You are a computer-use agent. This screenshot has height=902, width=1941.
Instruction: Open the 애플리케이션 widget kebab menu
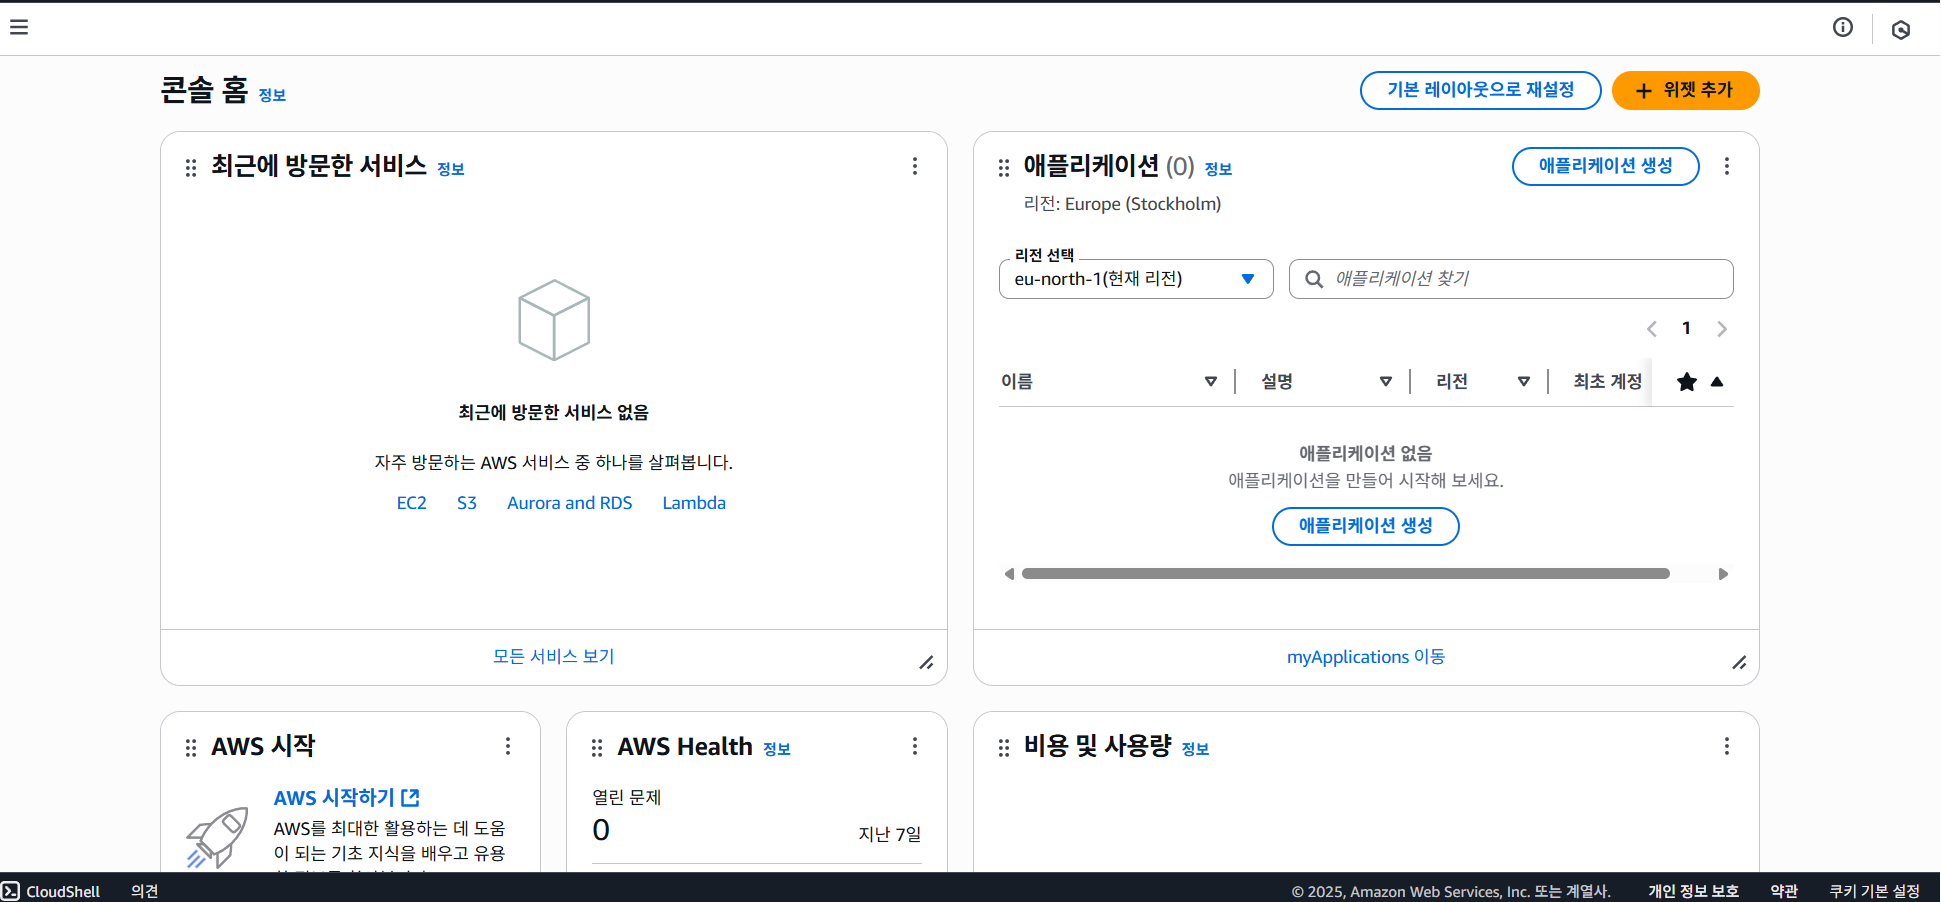1727,166
